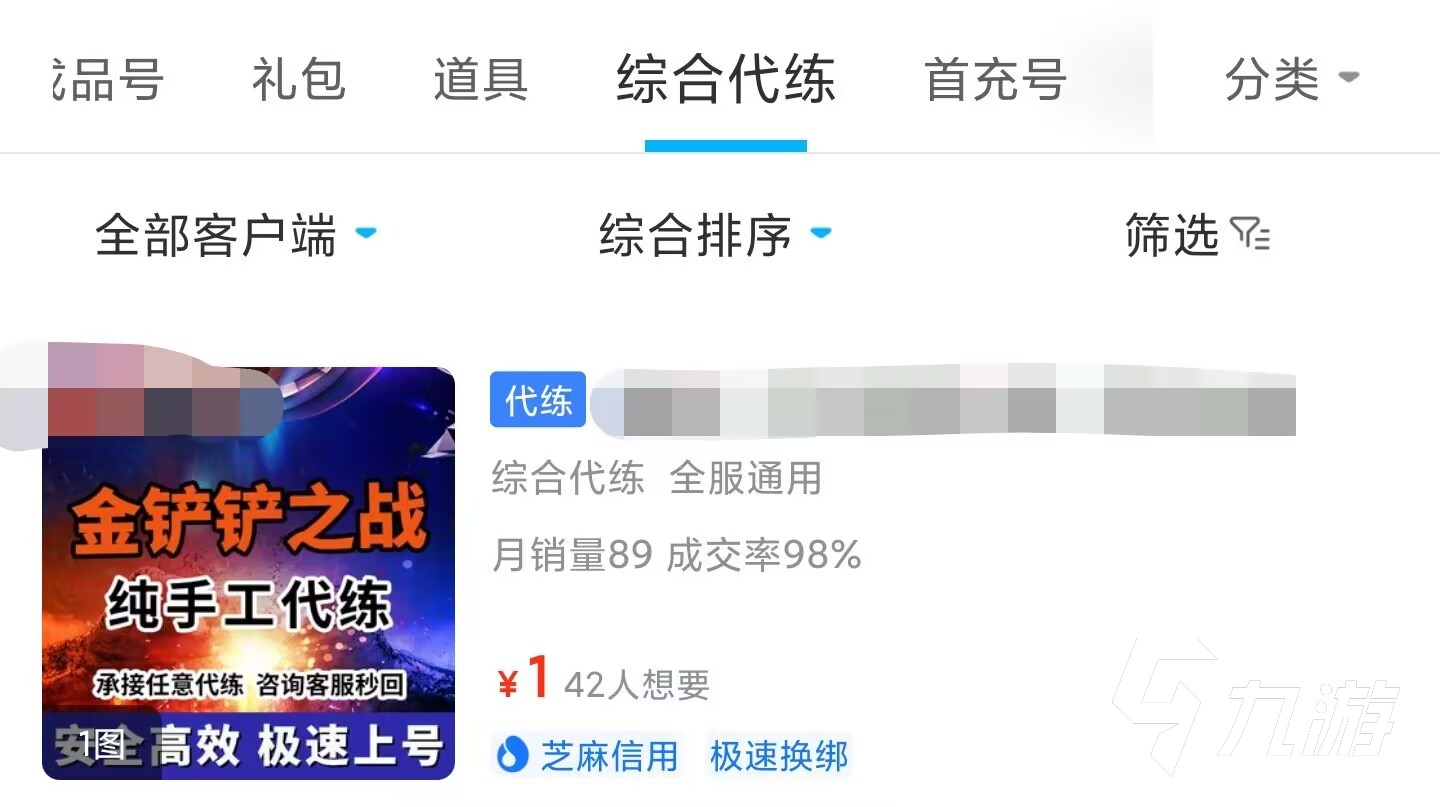Click the blue arrow beside 综合排序
The width and height of the screenshot is (1440, 807).
point(820,233)
